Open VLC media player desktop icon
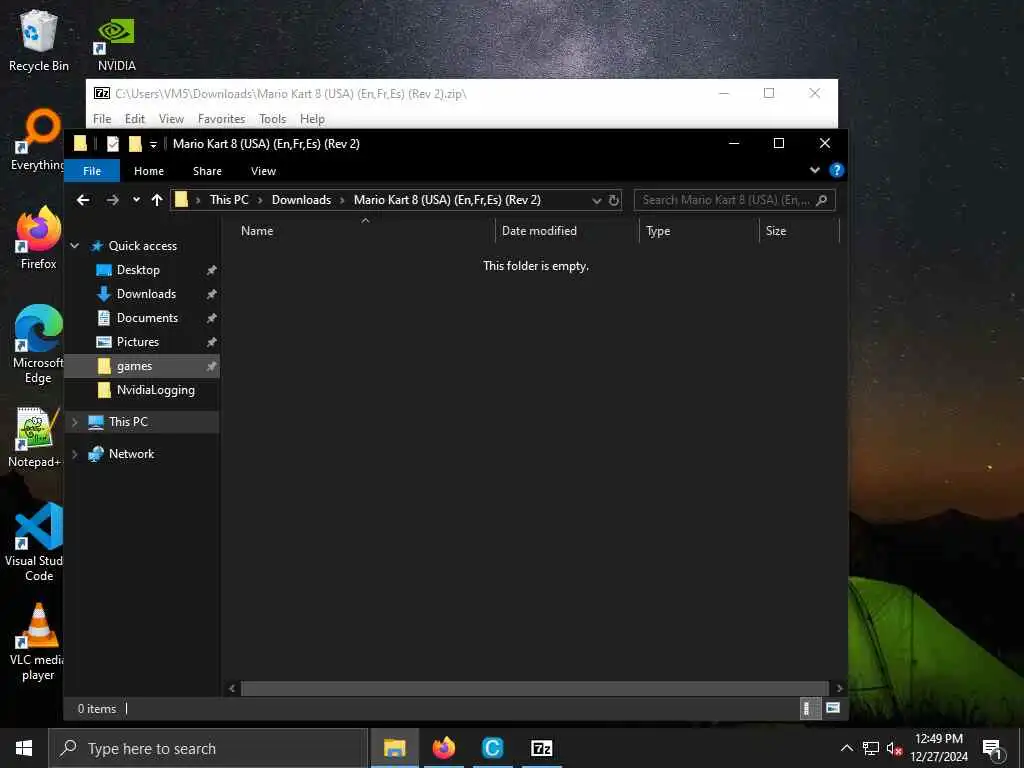 [38, 642]
